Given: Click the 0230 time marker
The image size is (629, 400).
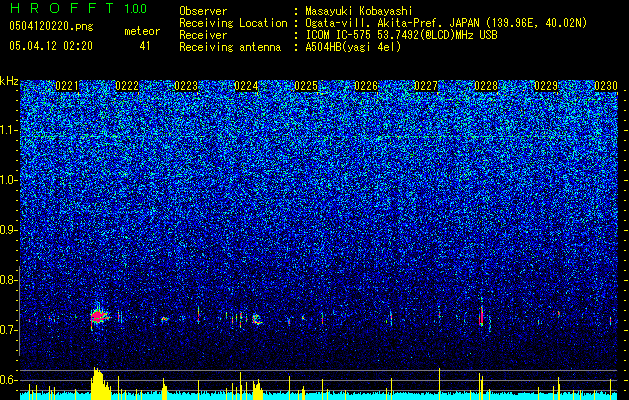Looking at the screenshot, I should pyautogui.click(x=606, y=86).
